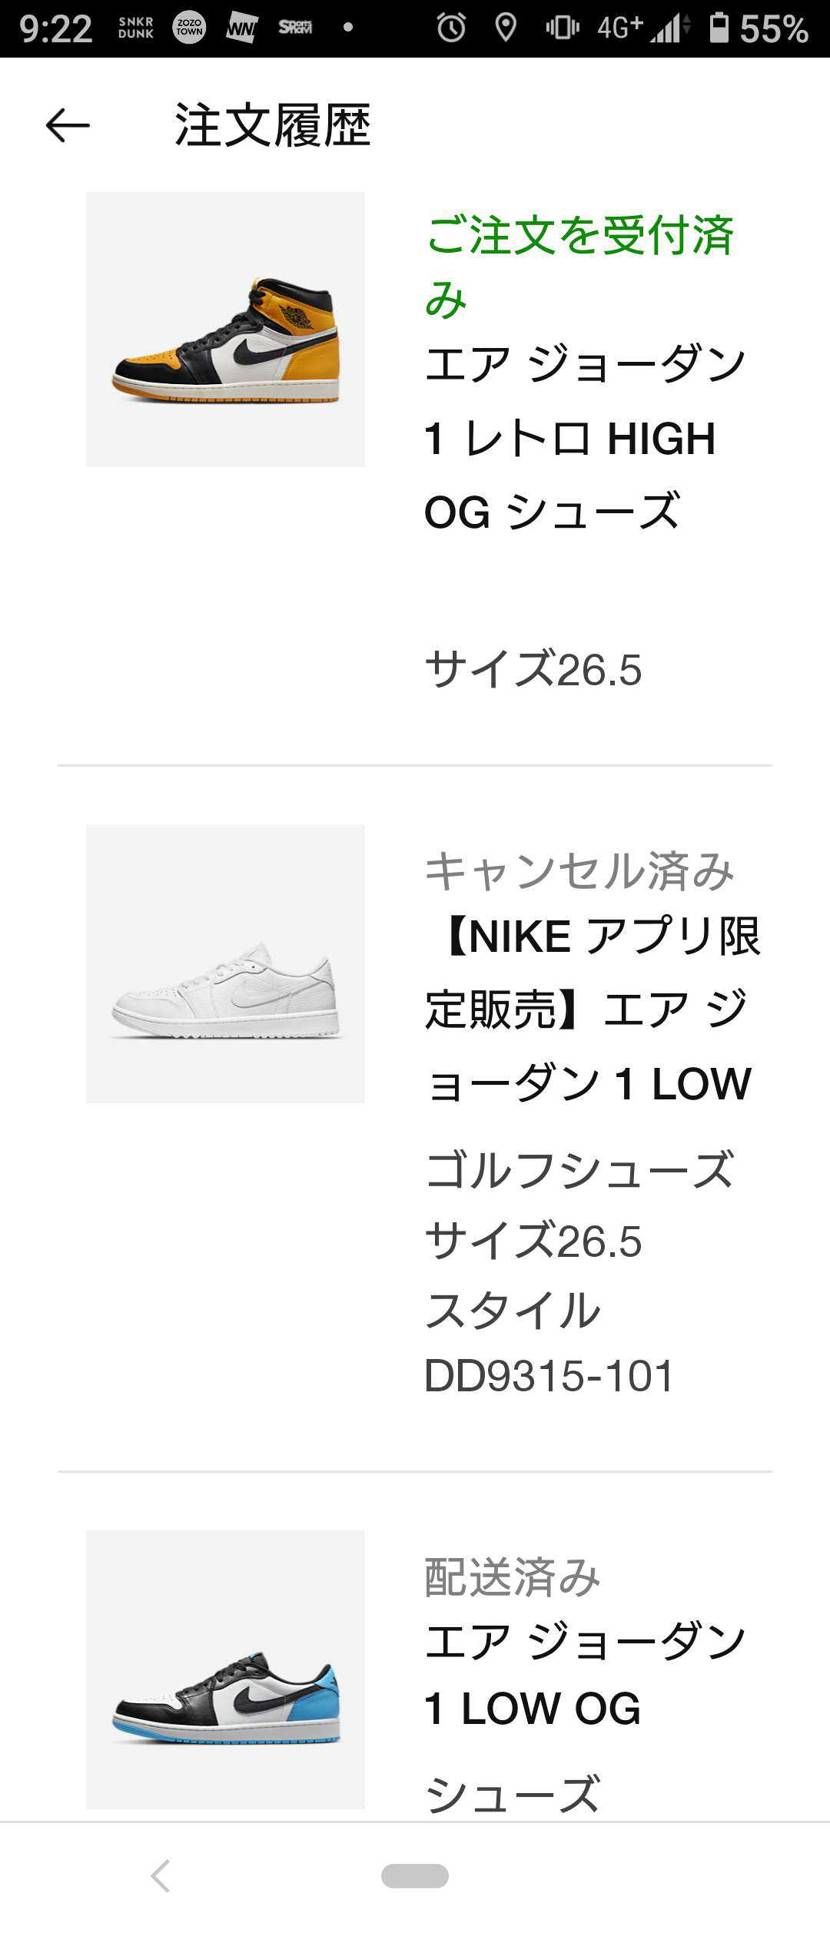Tap the alarm clock status icon

451,28
